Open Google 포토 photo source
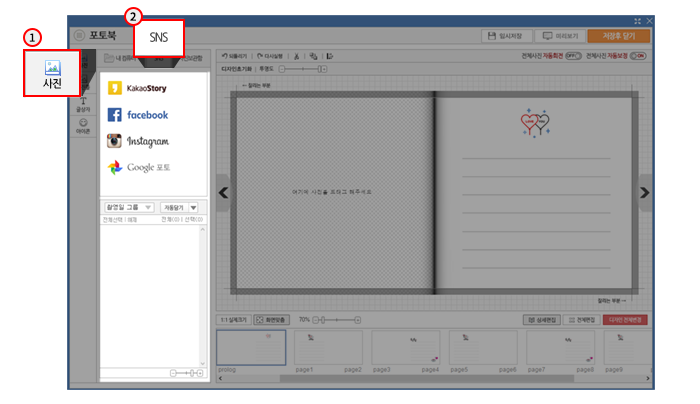The width and height of the screenshot is (700, 404). (x=139, y=167)
